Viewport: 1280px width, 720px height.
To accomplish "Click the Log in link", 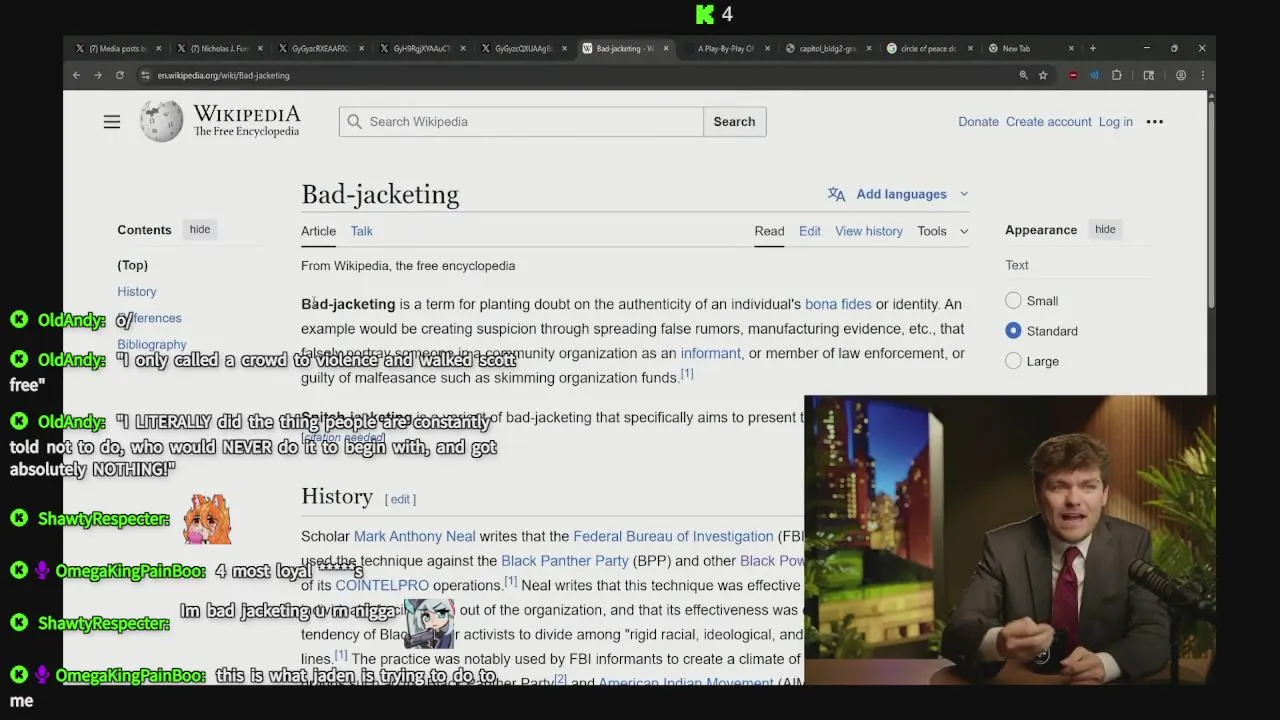I will [x=1116, y=122].
